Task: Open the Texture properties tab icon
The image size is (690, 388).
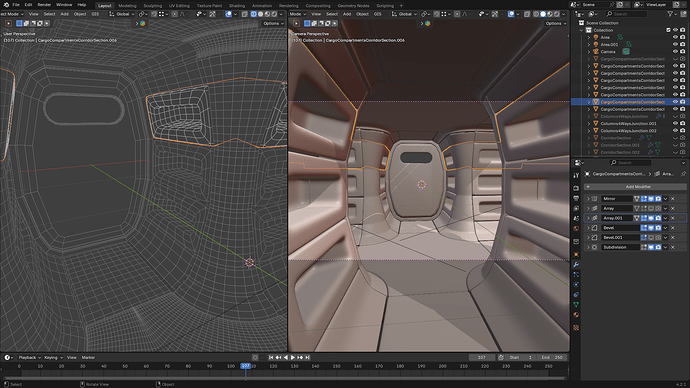Action: point(576,328)
